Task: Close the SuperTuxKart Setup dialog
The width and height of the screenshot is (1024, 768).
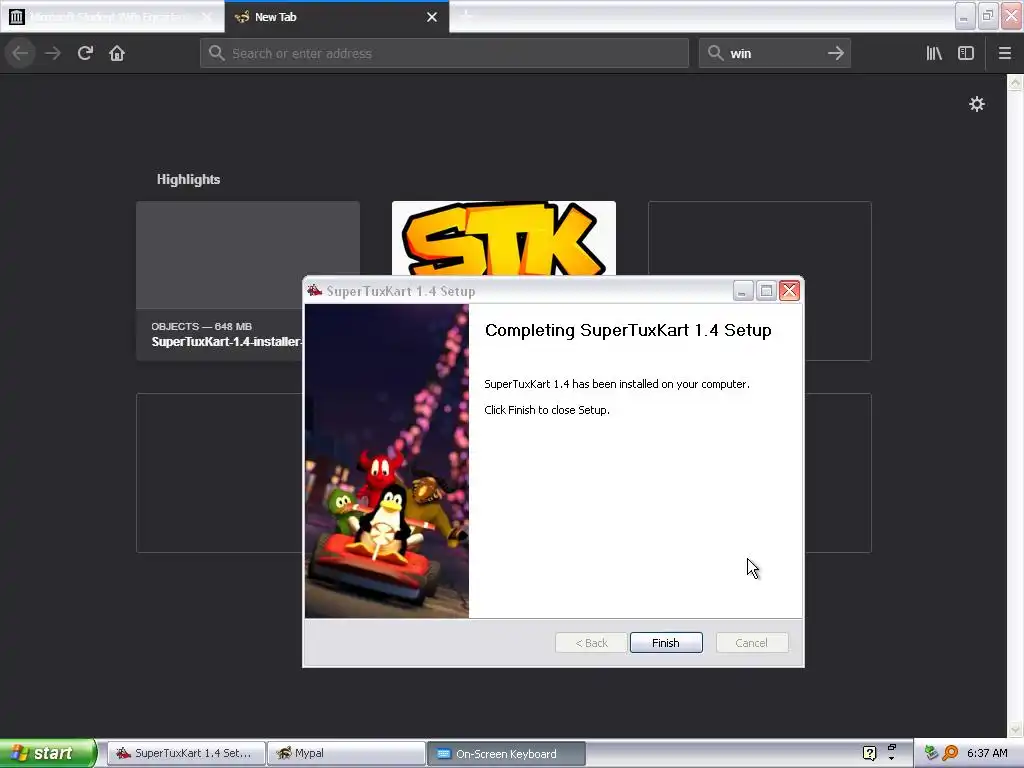Action: click(x=790, y=291)
